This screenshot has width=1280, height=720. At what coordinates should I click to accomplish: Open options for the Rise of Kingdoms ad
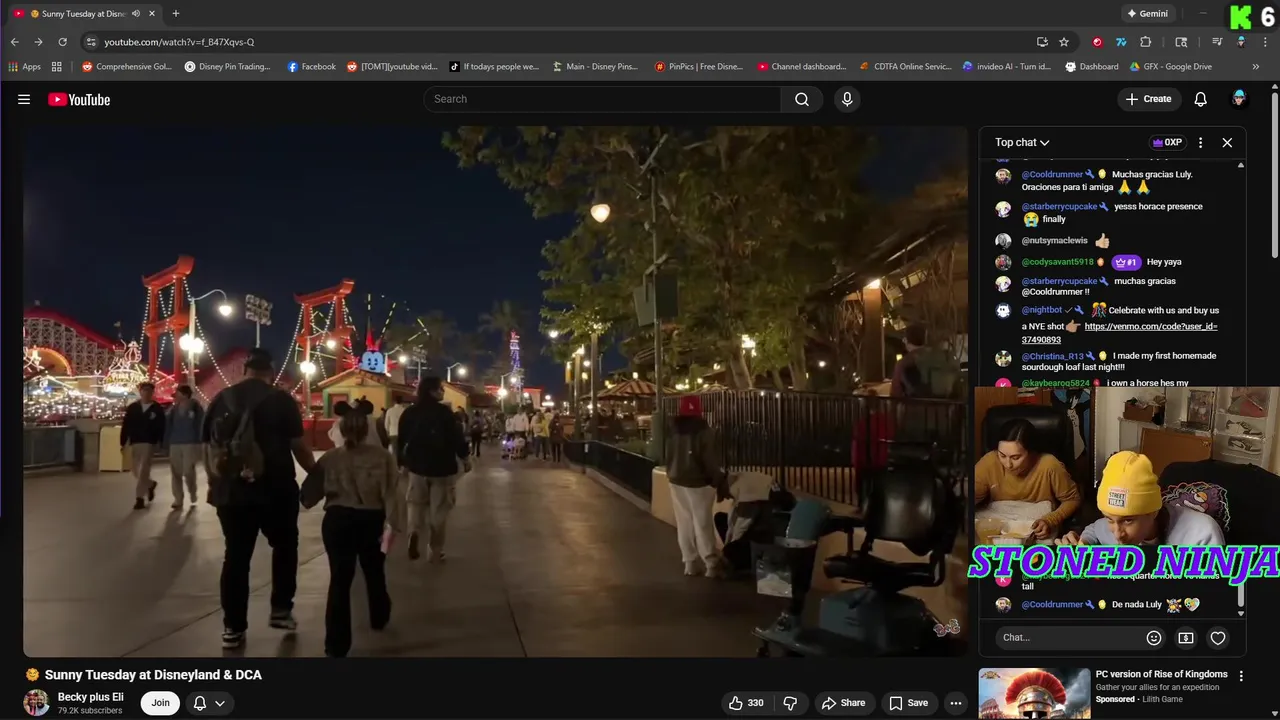point(1241,676)
